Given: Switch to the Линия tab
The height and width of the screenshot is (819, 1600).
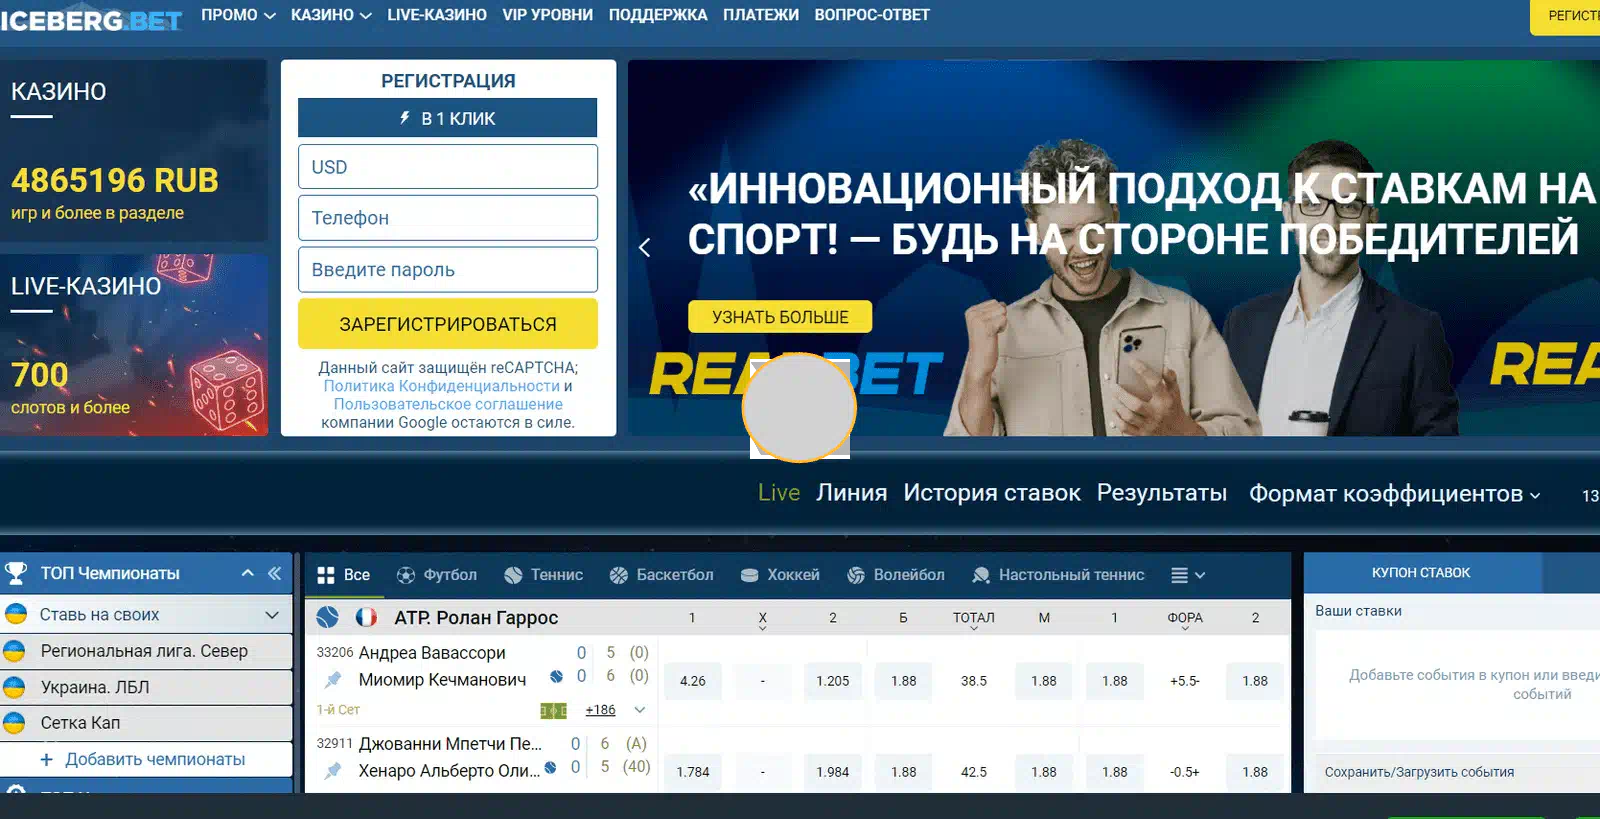Looking at the screenshot, I should click(x=852, y=493).
